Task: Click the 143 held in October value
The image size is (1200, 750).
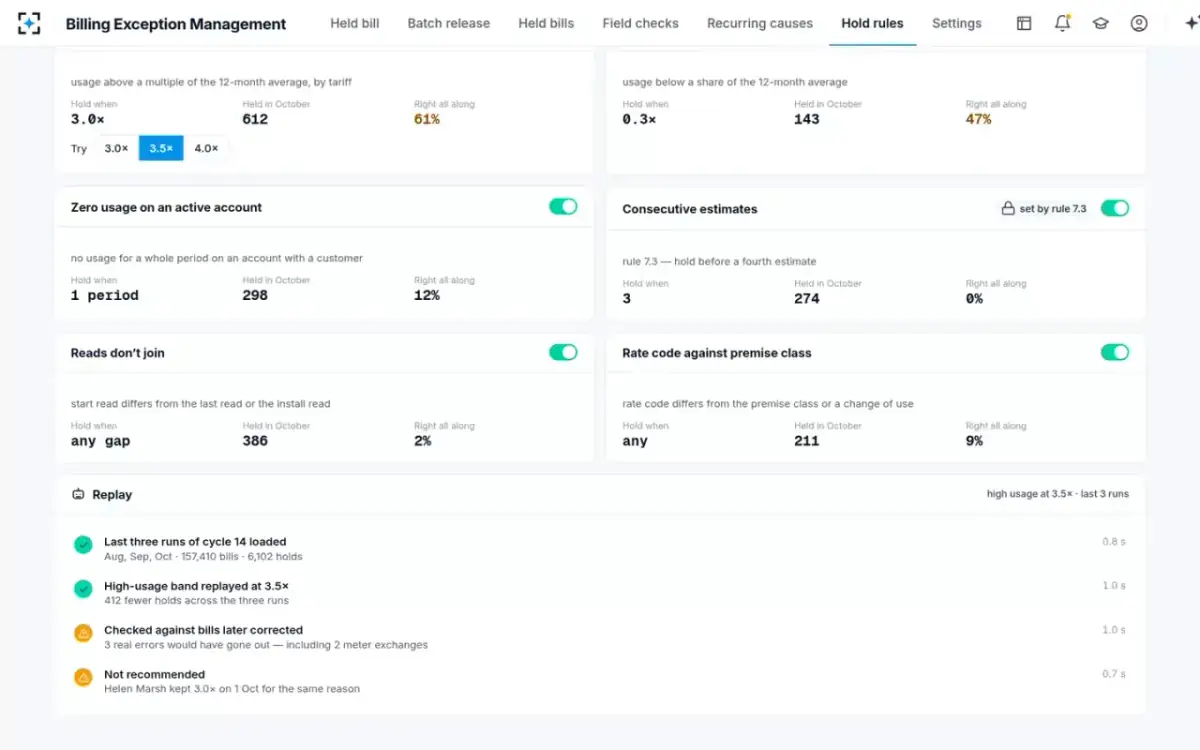Action: point(807,119)
